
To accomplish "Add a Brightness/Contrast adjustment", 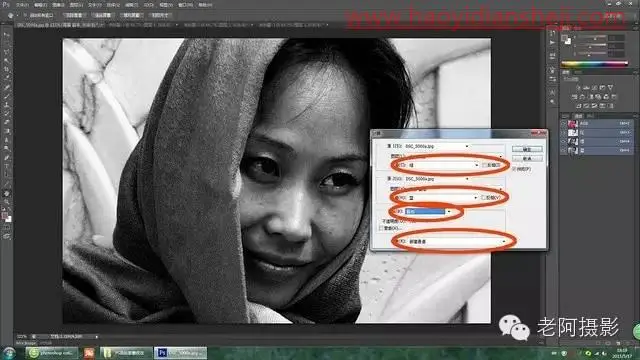I will [x=578, y=87].
